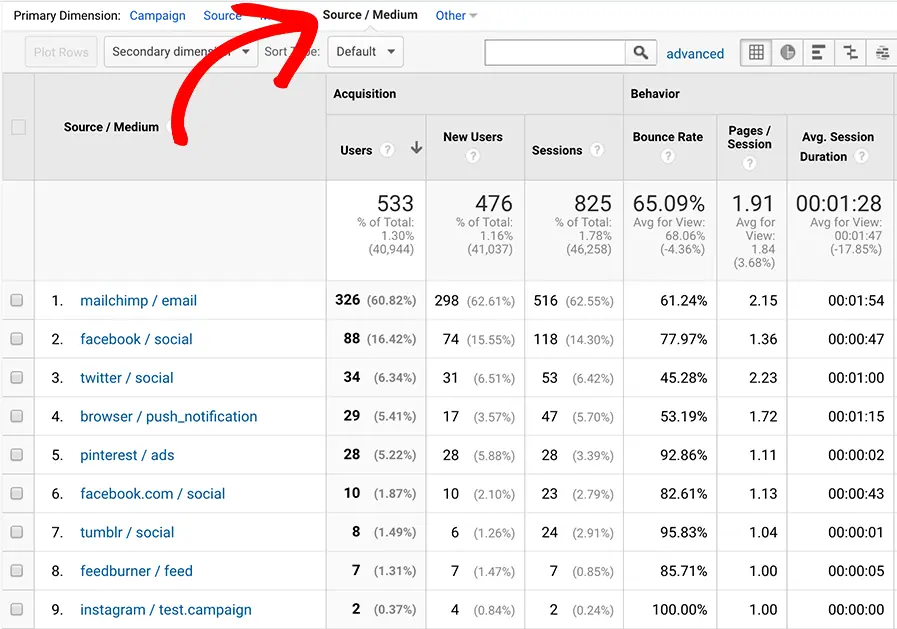Image resolution: width=897 pixels, height=629 pixels.
Task: Switch to term cloud view icon
Action: point(882,53)
